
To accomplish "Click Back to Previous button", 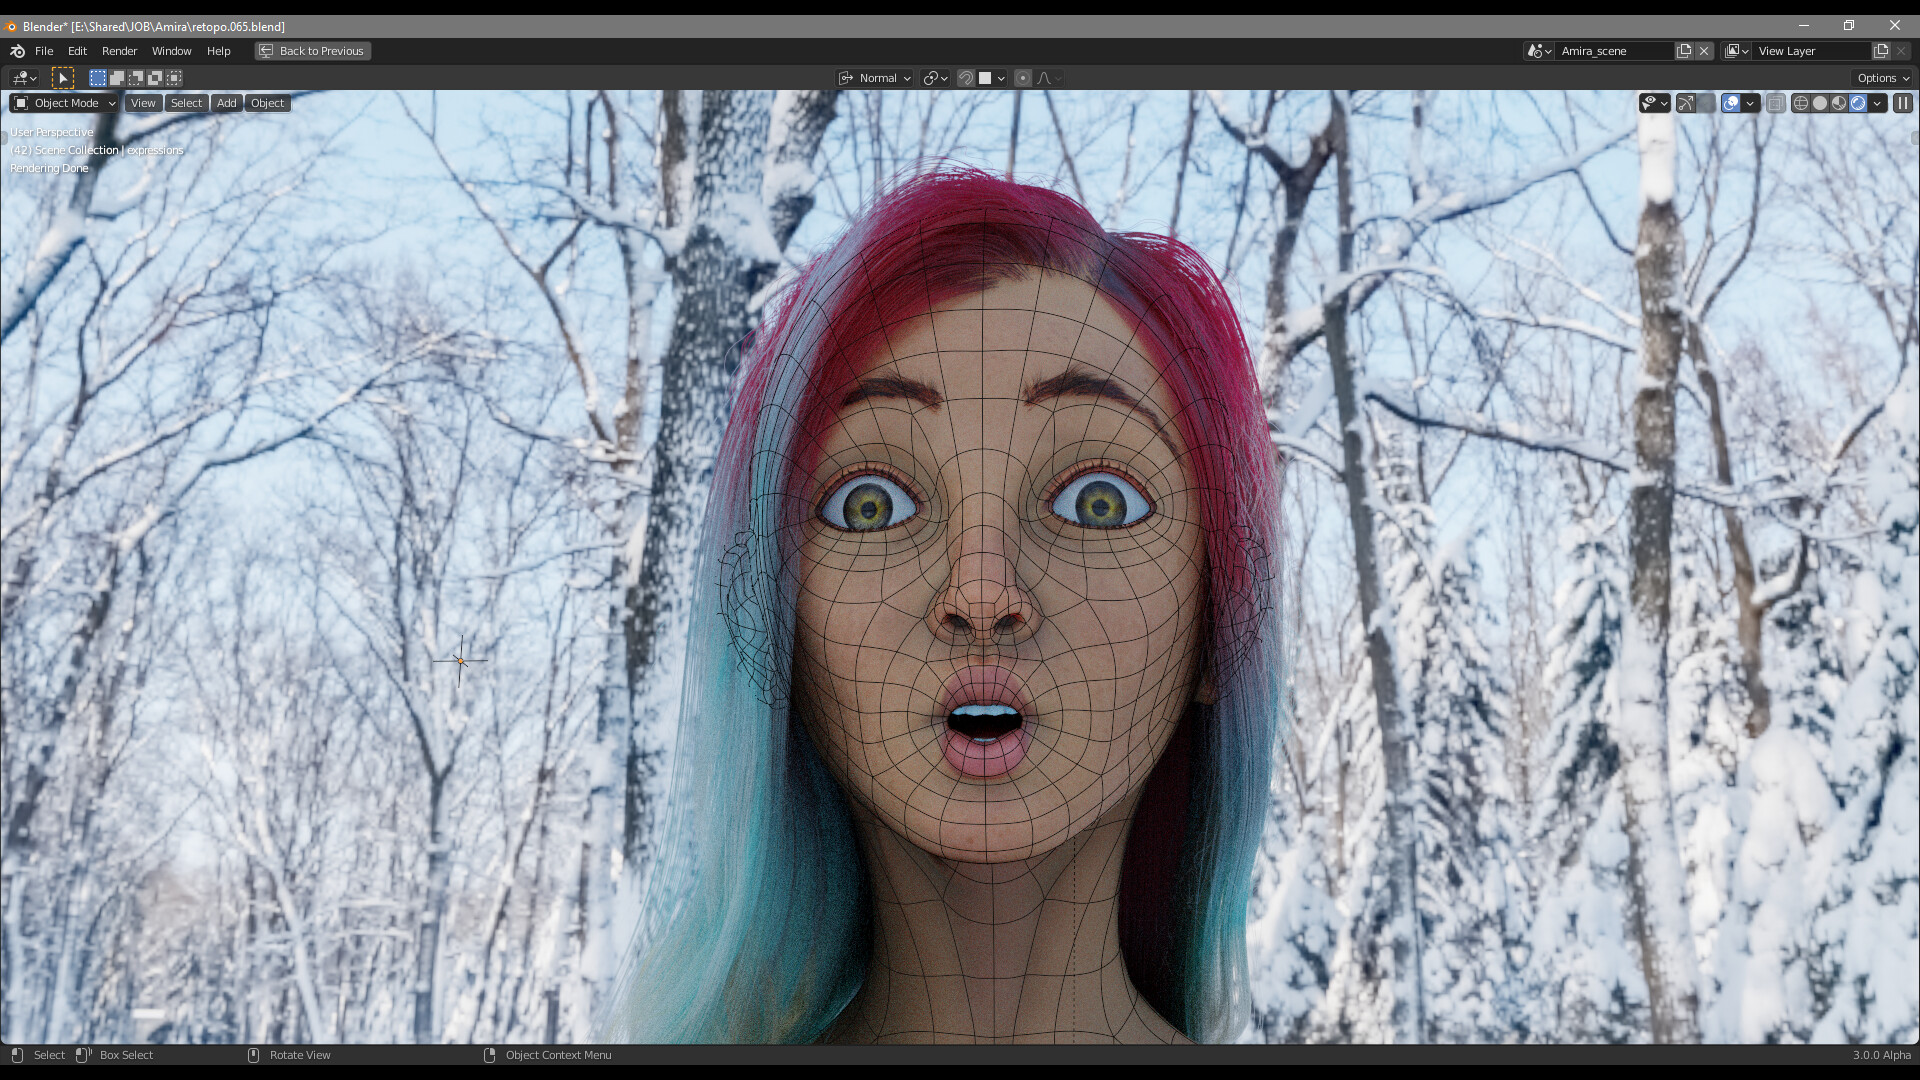I will pyautogui.click(x=313, y=51).
